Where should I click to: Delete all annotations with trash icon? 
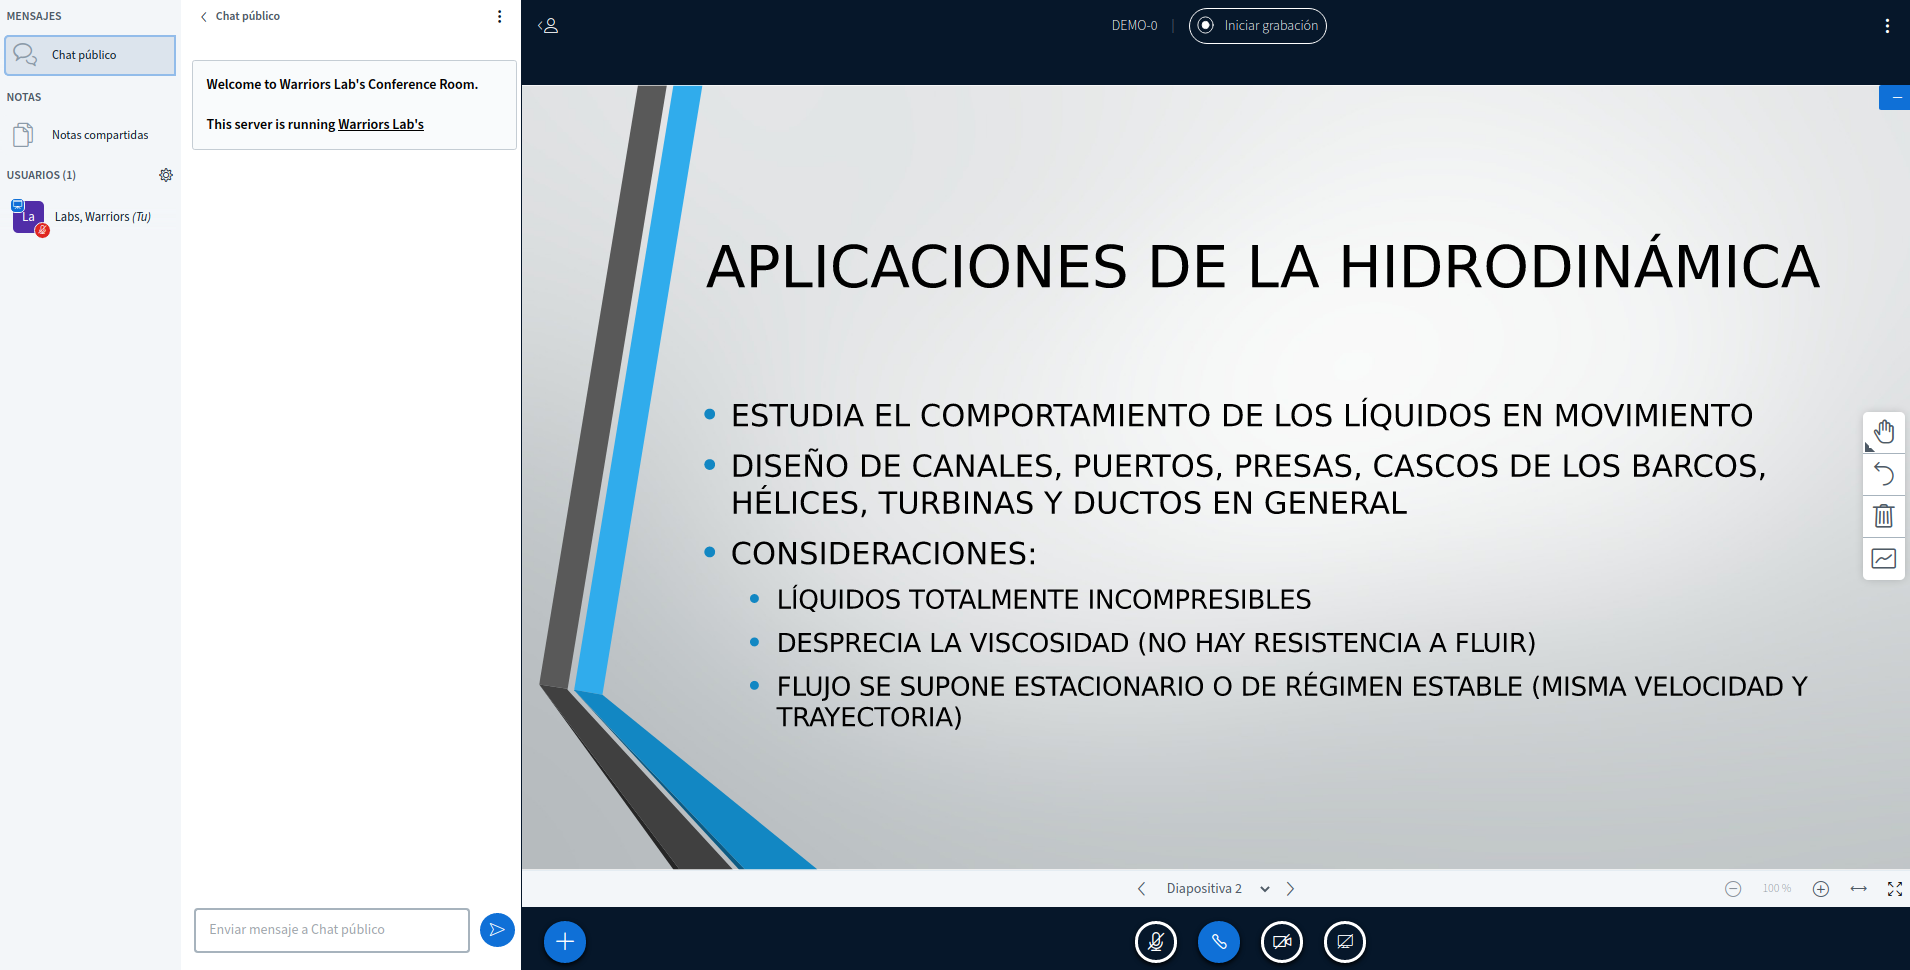pyautogui.click(x=1883, y=516)
